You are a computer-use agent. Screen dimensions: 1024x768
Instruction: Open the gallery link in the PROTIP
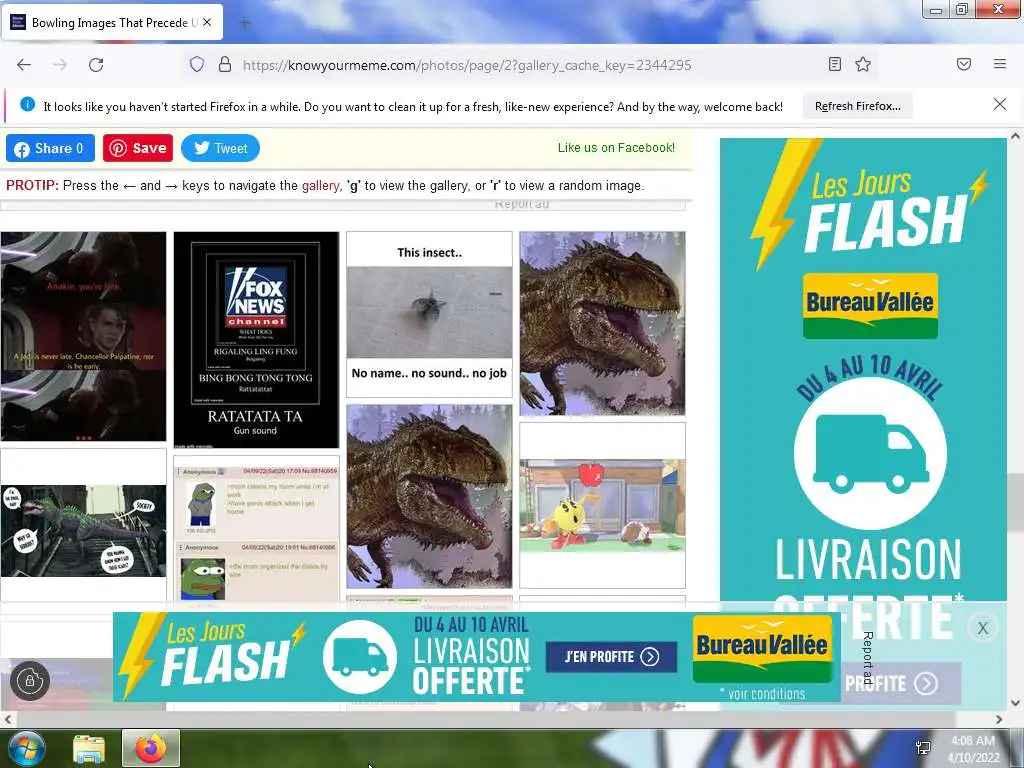point(320,185)
